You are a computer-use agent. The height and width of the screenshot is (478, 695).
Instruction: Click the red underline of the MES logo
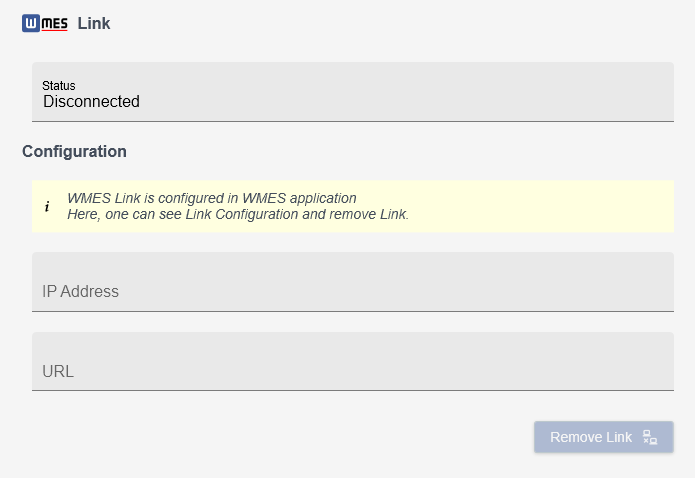(55, 30)
